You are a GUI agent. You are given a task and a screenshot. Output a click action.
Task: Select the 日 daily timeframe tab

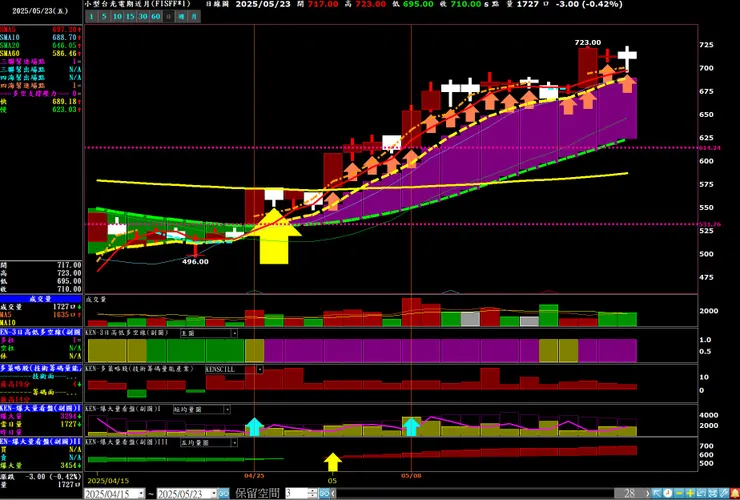(x=168, y=17)
